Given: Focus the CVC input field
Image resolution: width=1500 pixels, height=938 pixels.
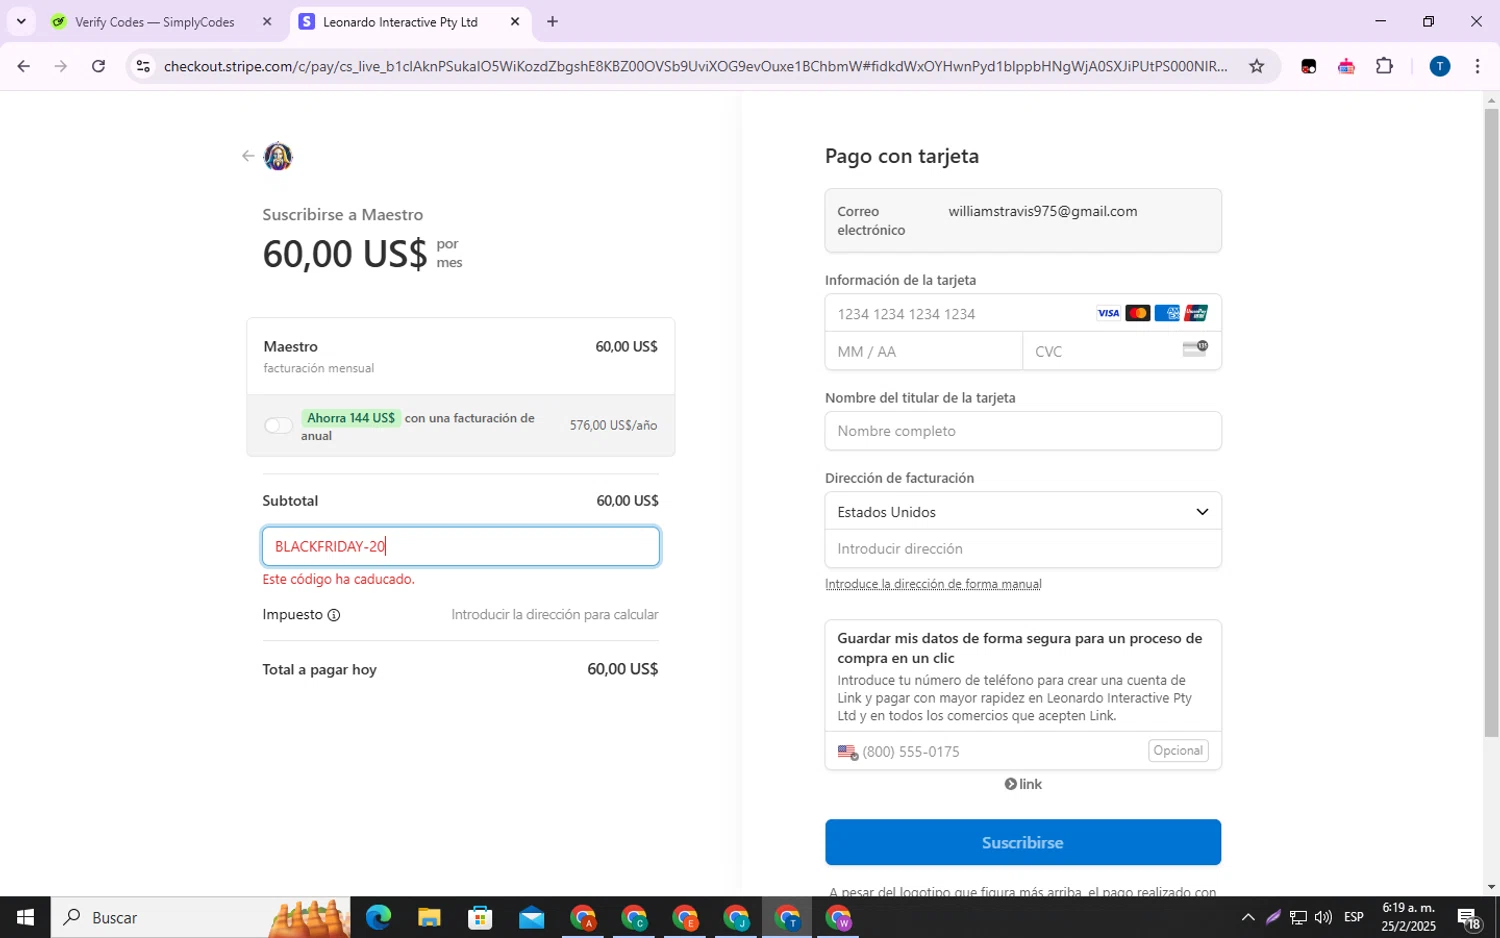Looking at the screenshot, I should 1121,352.
